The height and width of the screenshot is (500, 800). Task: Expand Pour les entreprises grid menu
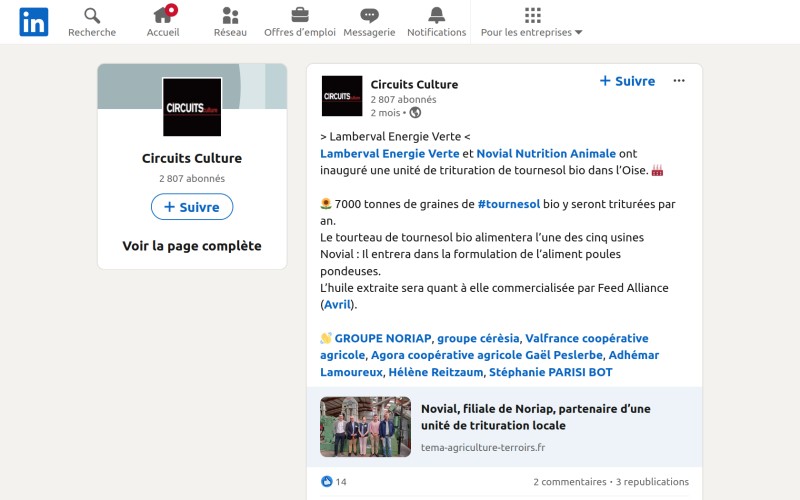click(x=532, y=15)
